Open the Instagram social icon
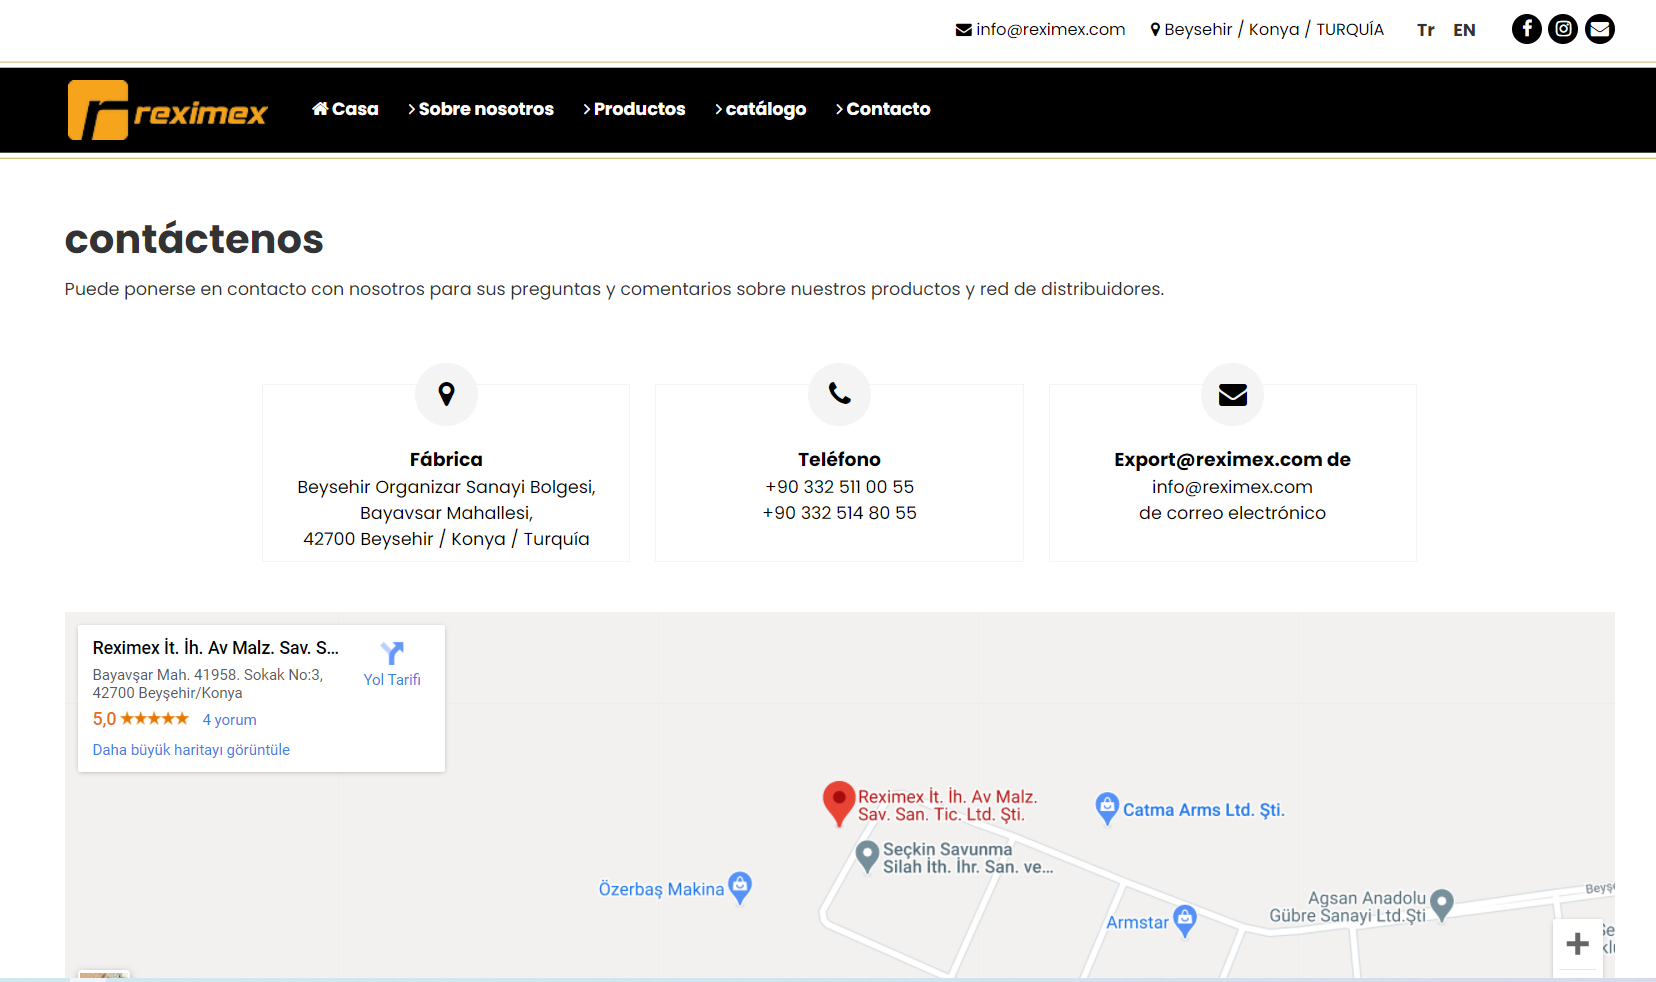Screen dimensions: 1656x982 point(1563,29)
